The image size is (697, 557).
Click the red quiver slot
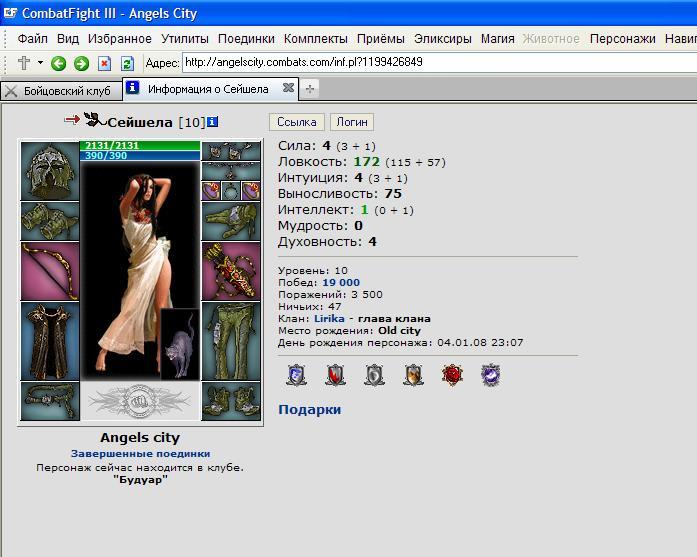(x=231, y=271)
